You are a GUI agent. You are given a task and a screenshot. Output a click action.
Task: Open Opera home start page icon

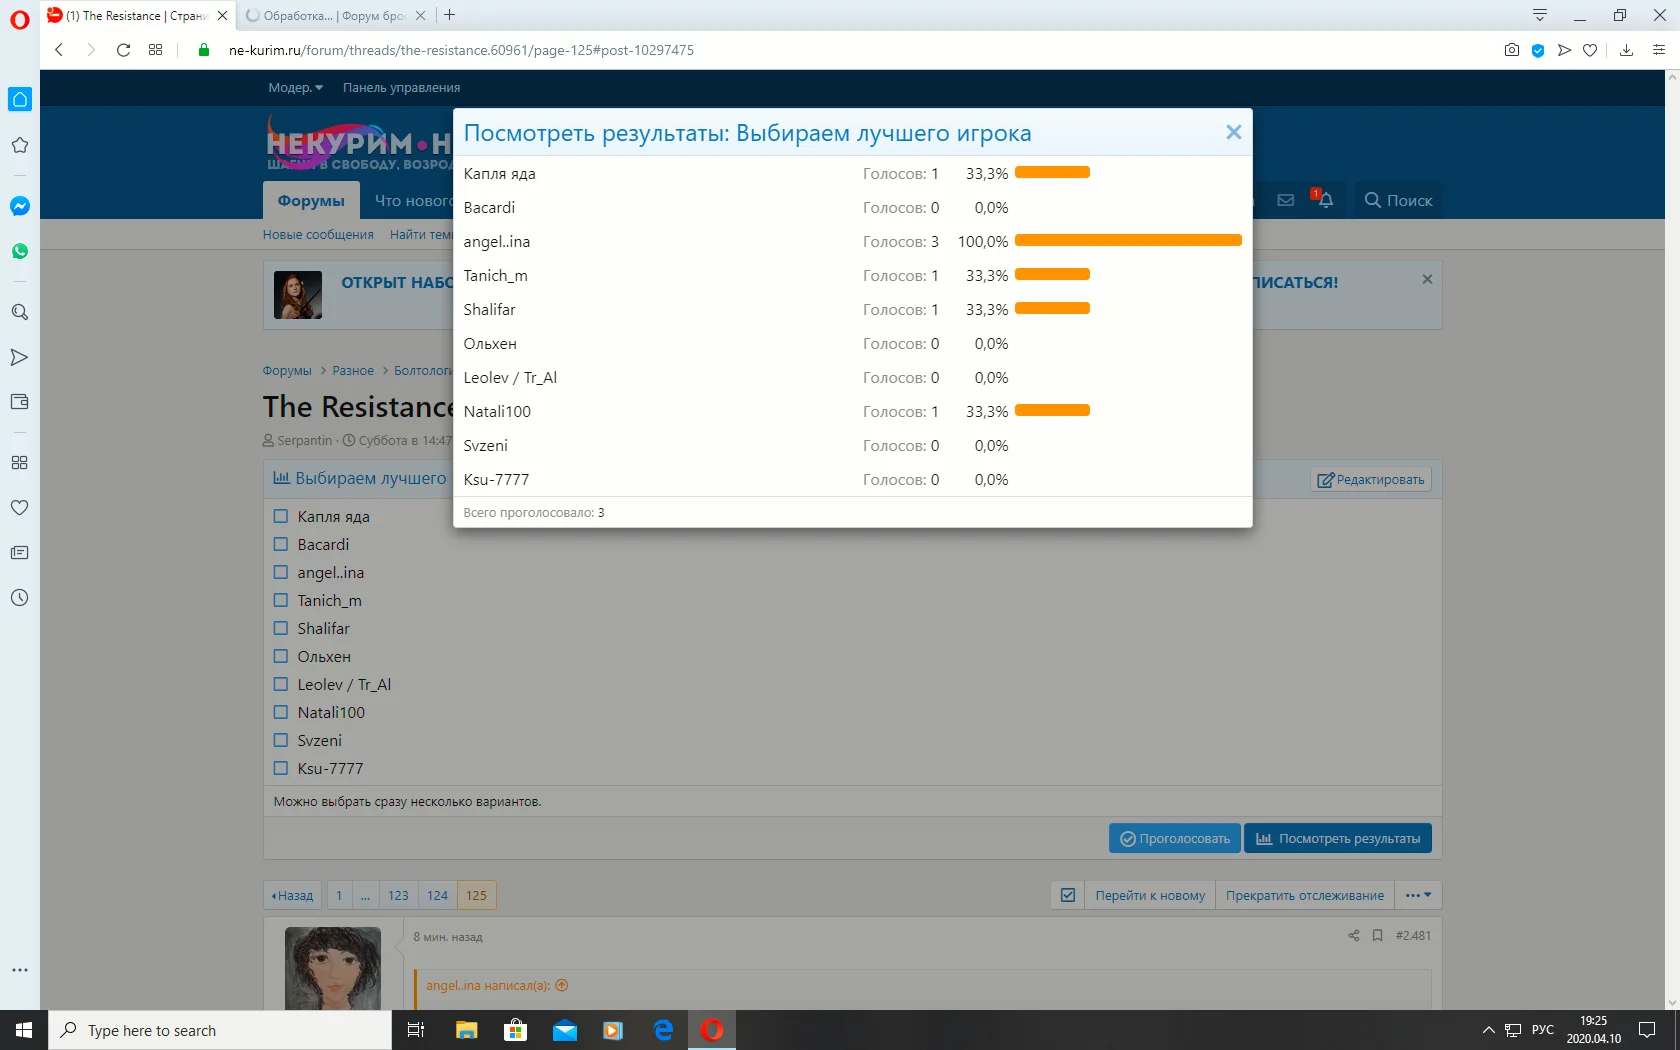(x=19, y=99)
